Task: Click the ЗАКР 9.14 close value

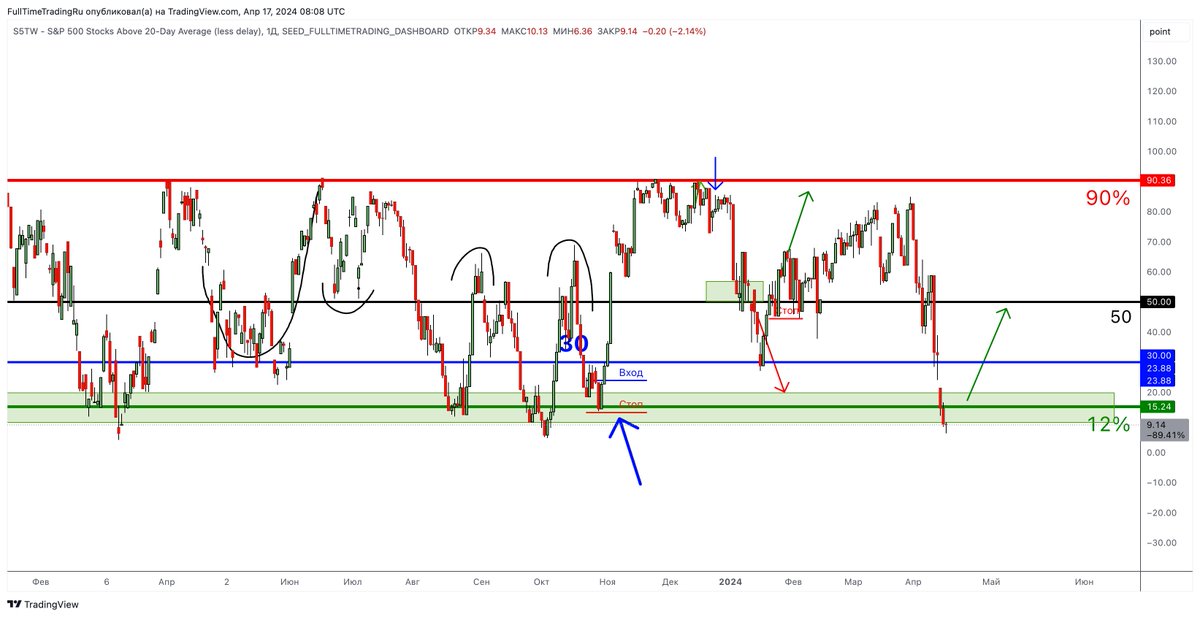Action: [x=617, y=31]
